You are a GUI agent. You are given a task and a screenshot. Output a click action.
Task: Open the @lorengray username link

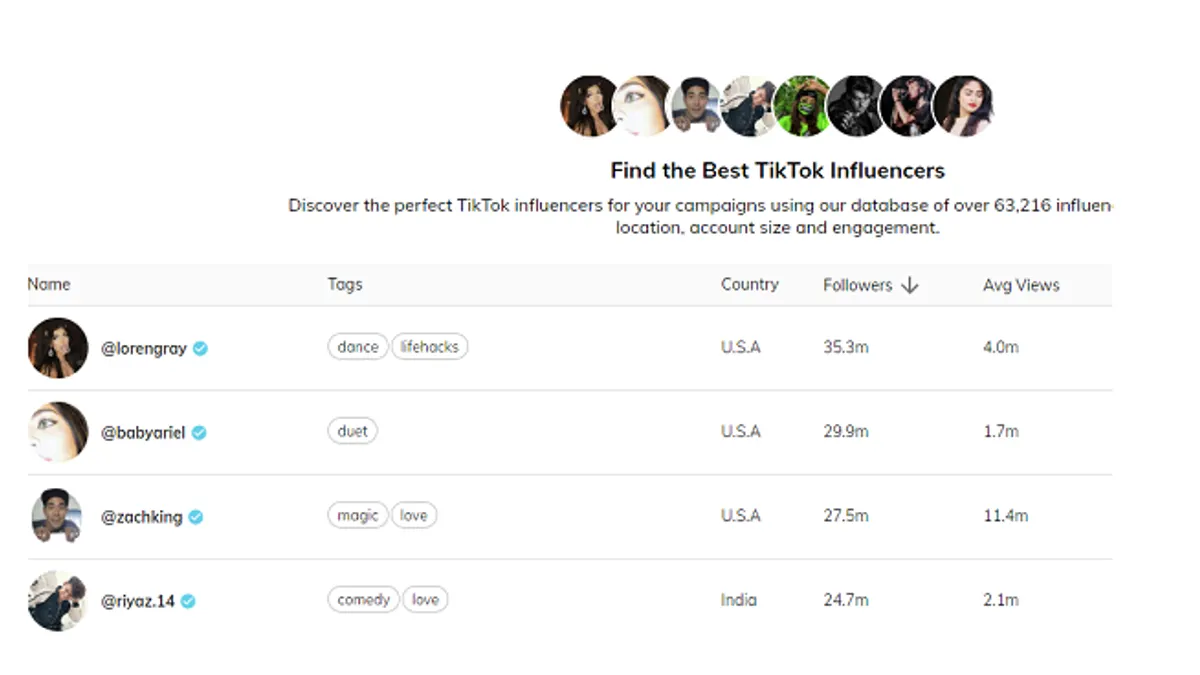tap(144, 349)
